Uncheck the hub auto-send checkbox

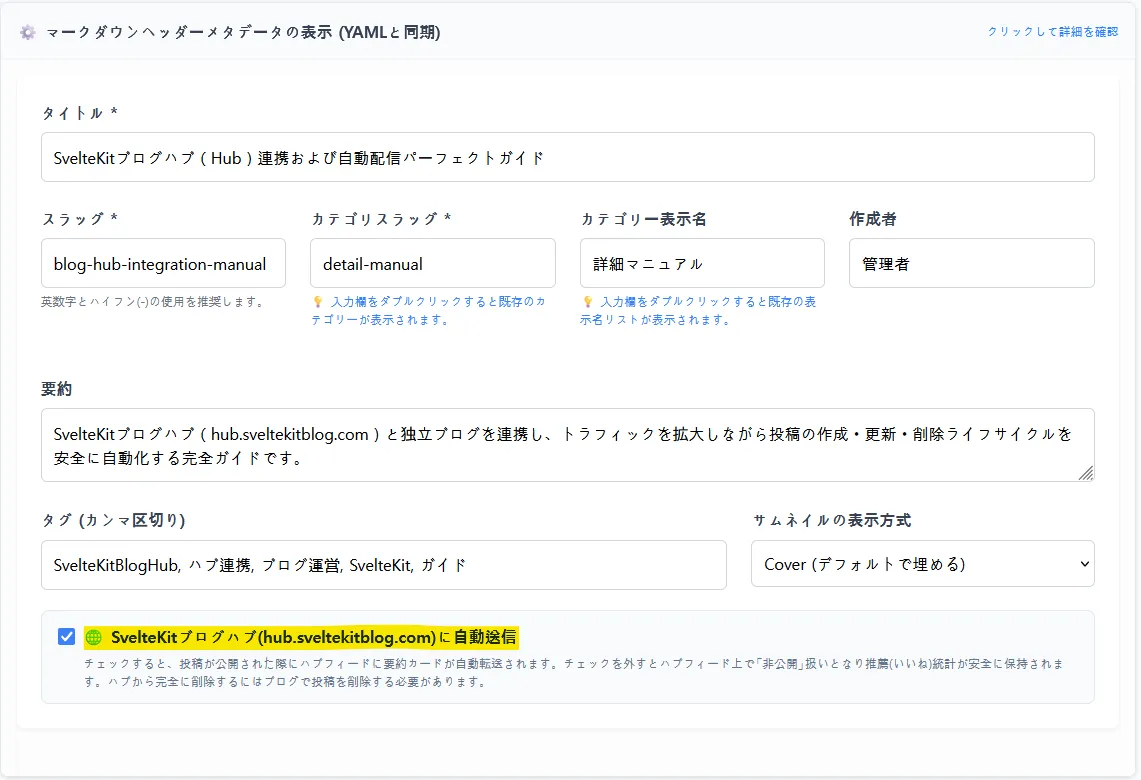coord(66,637)
